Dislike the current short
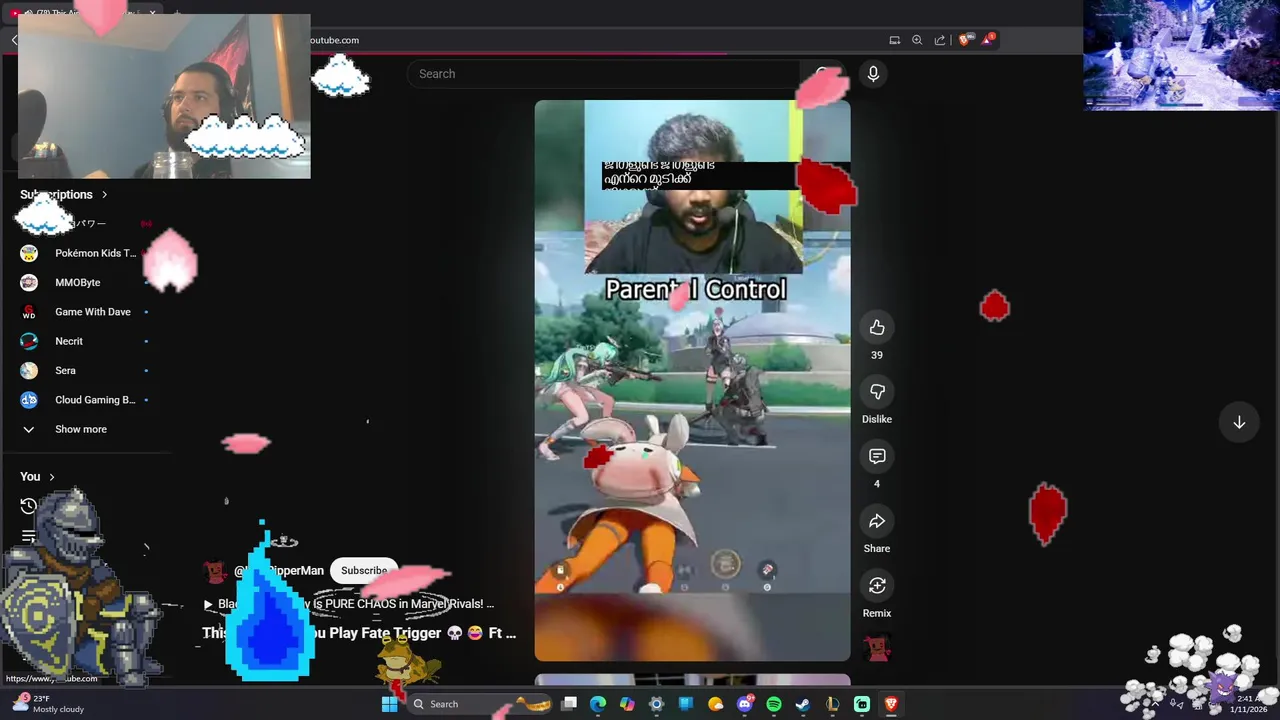Image resolution: width=1280 pixels, height=720 pixels. 877,392
